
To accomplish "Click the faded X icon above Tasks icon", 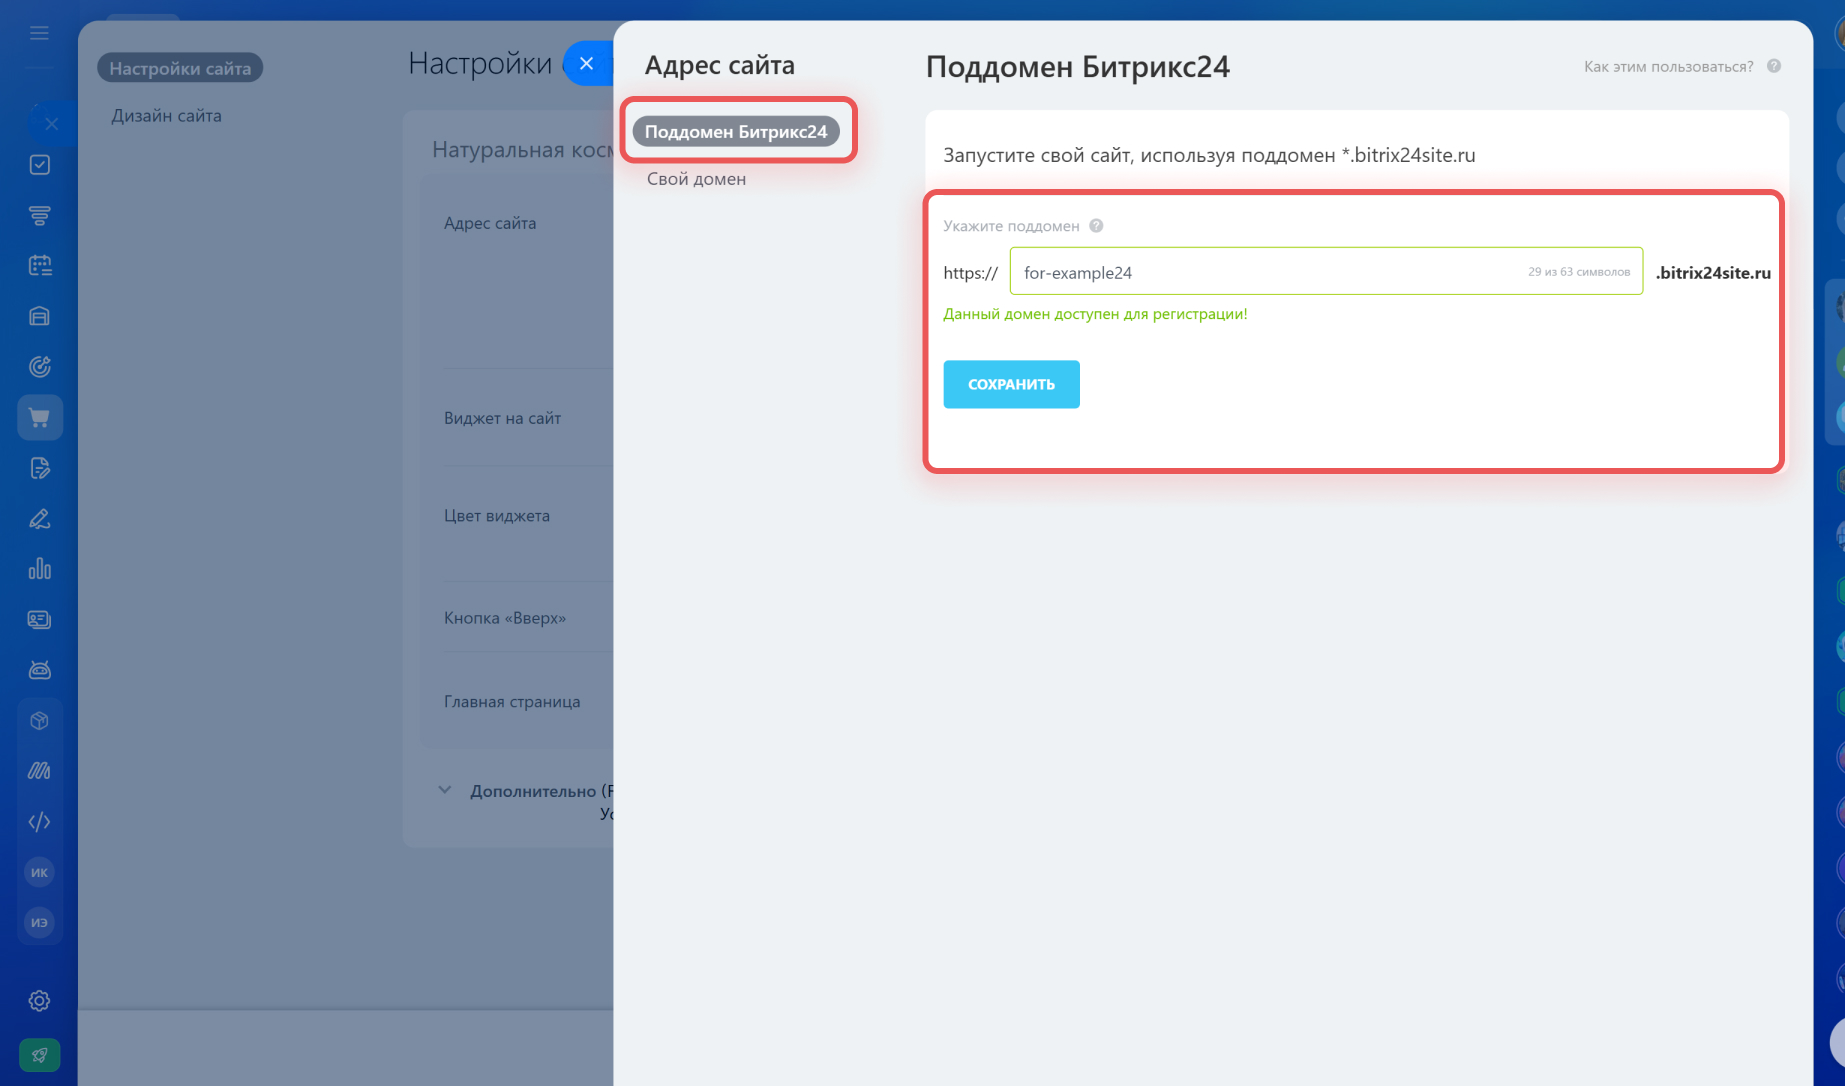I will (52, 124).
